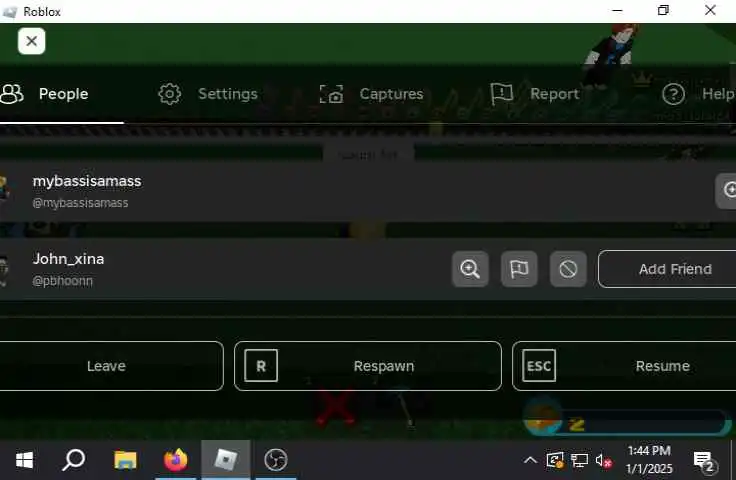Select the username @mybassisamass
The height and width of the screenshot is (480, 736).
click(80, 203)
